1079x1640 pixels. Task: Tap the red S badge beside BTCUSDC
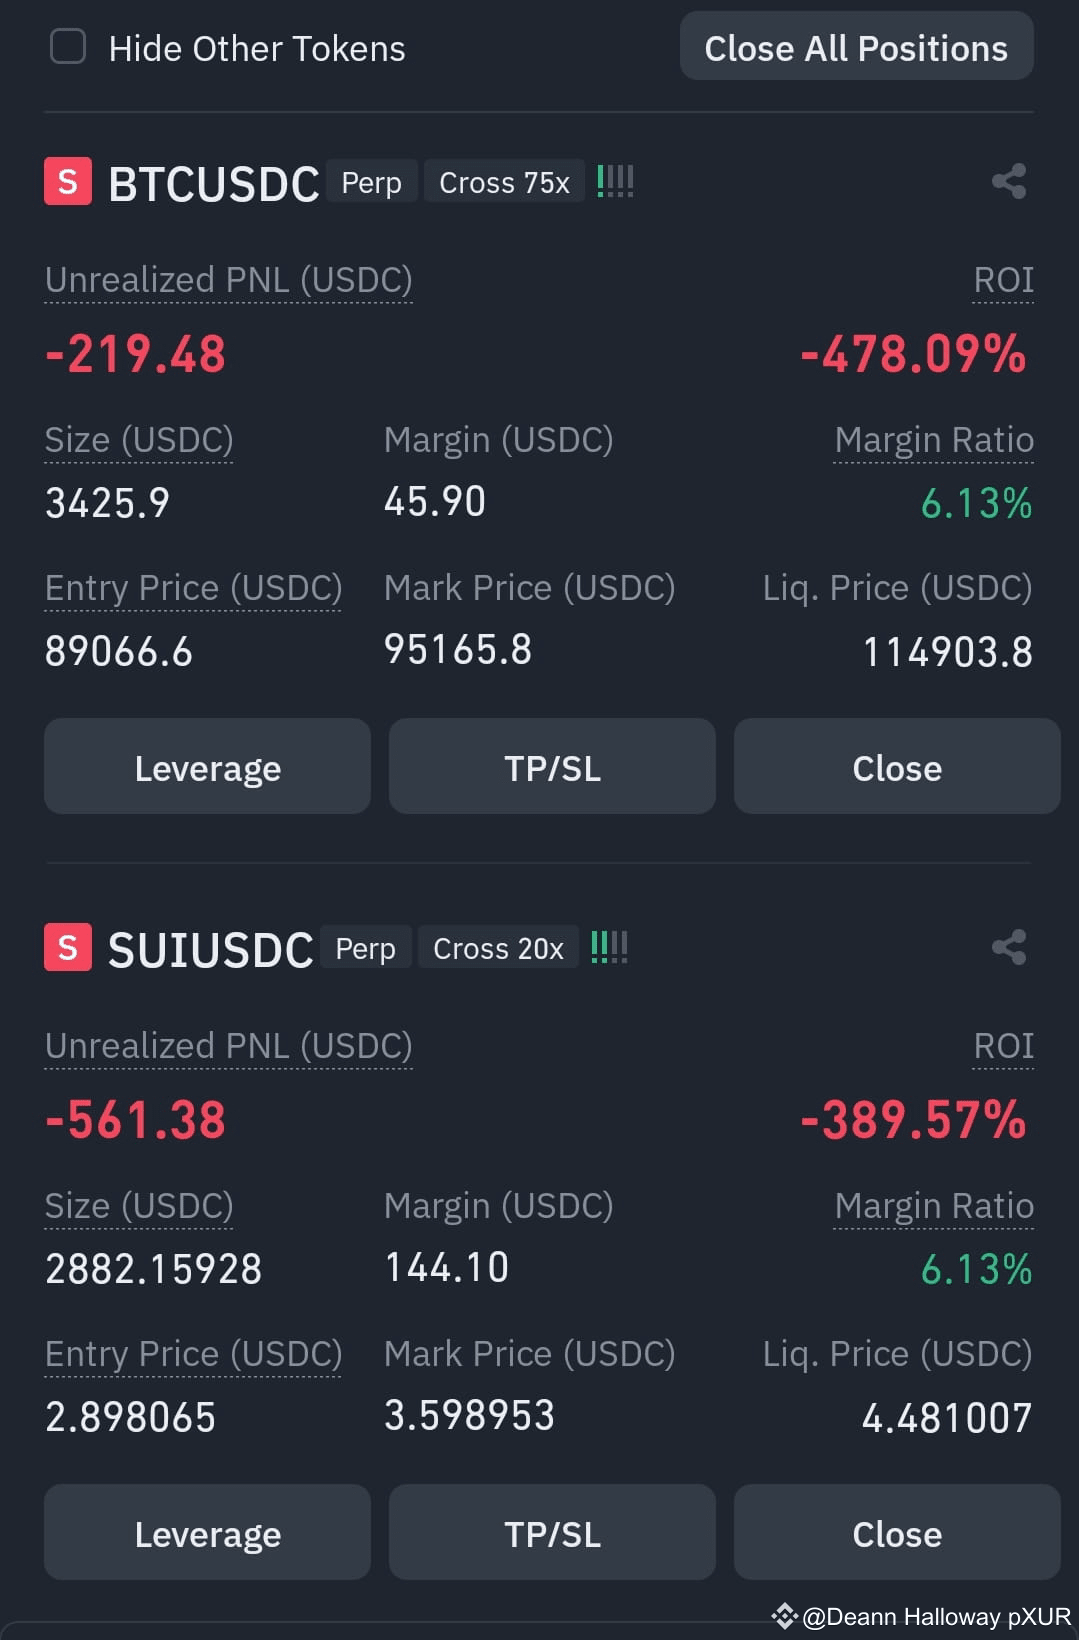click(x=68, y=182)
